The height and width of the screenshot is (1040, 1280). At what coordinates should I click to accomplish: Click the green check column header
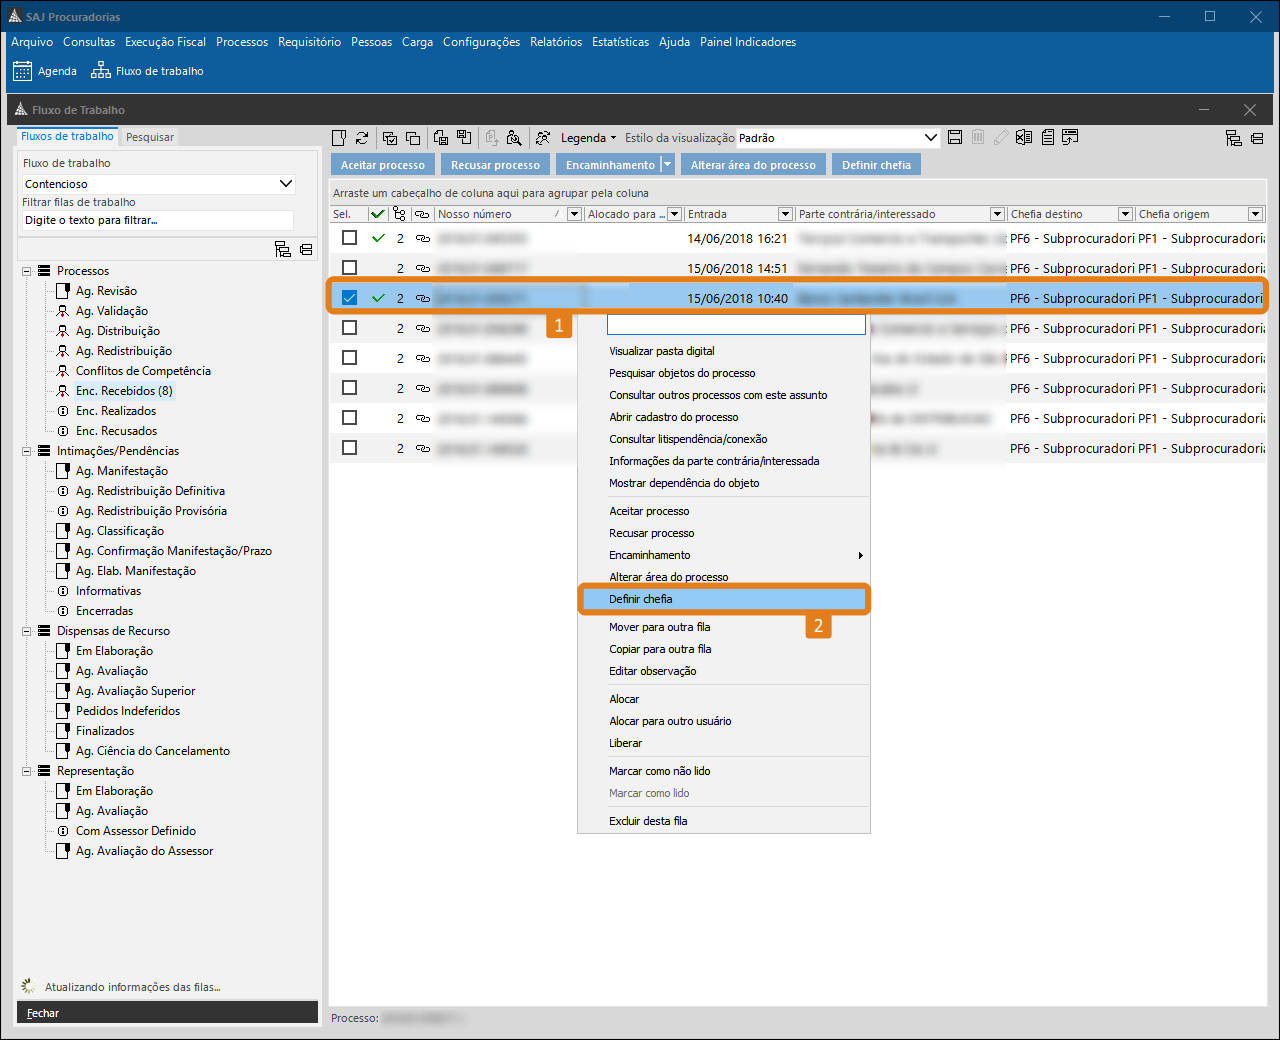click(x=378, y=214)
